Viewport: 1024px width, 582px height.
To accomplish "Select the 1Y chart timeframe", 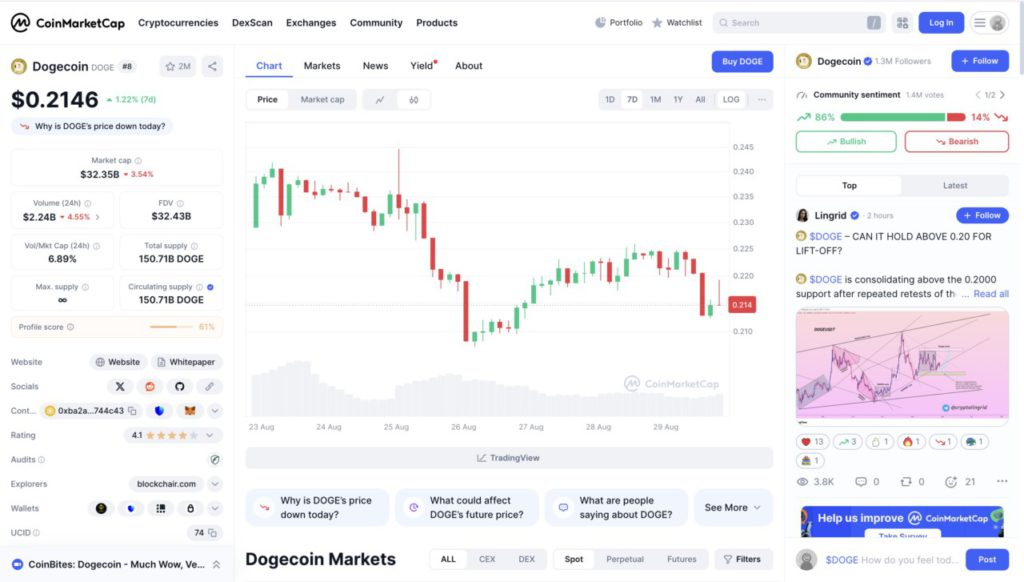I will [677, 99].
